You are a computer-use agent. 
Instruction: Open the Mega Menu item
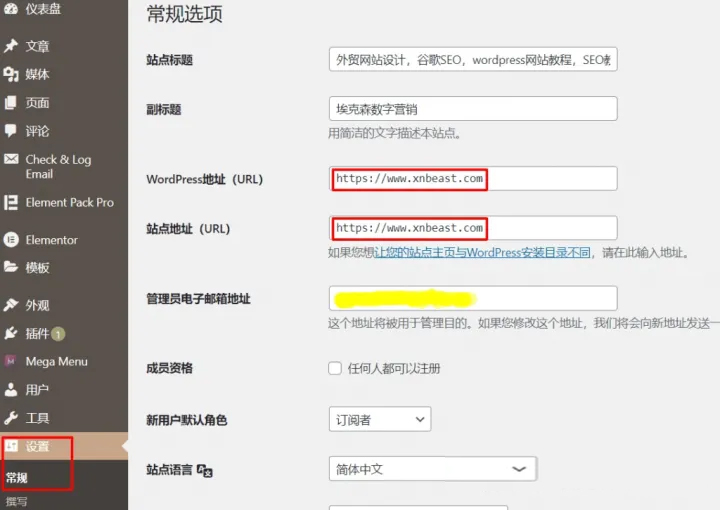pyautogui.click(x=56, y=362)
